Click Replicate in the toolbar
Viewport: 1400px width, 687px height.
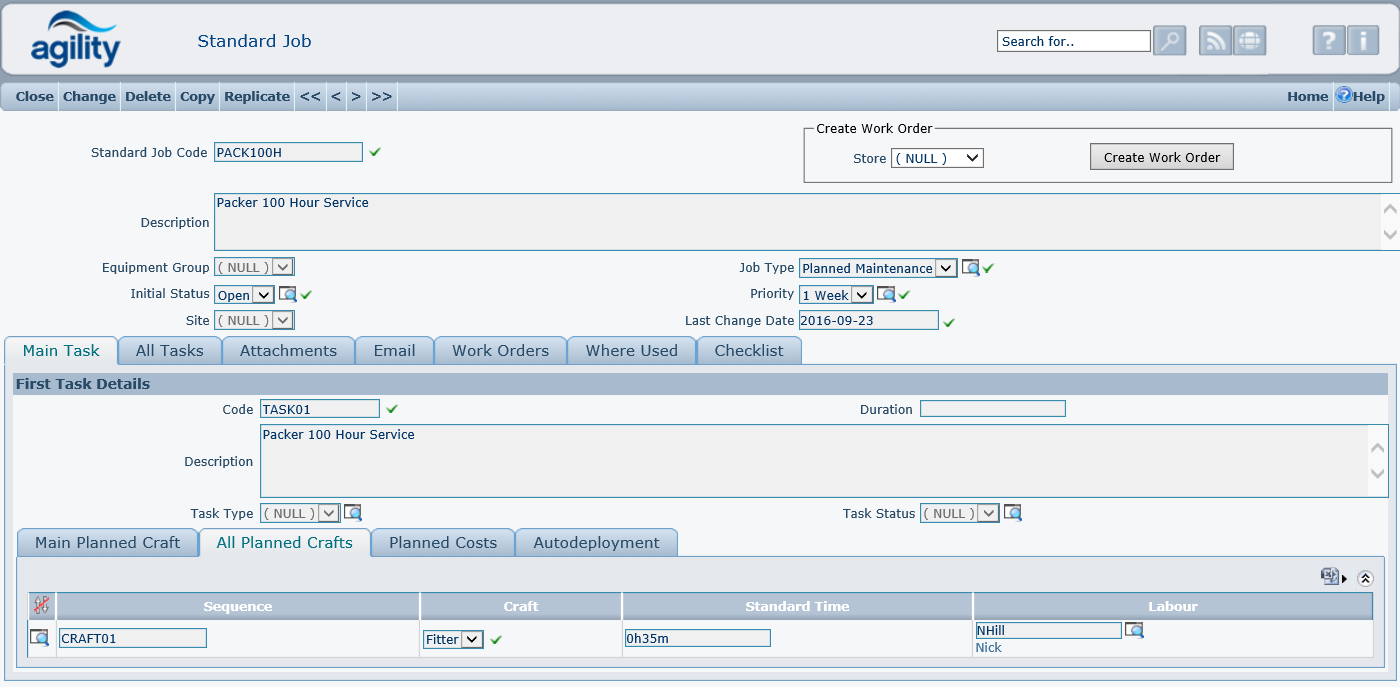coord(257,97)
